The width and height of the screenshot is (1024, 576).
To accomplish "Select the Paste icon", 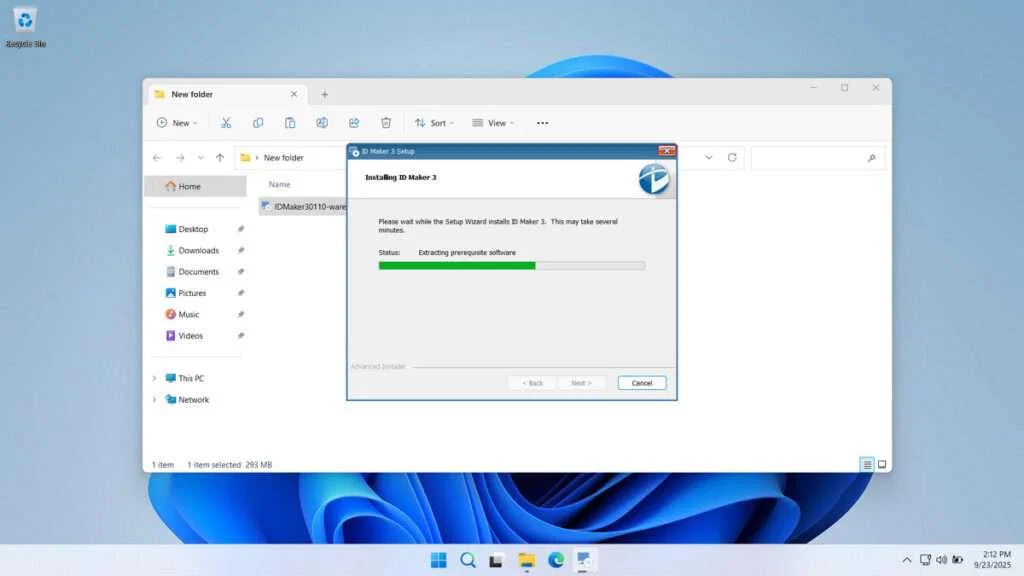I will [290, 122].
